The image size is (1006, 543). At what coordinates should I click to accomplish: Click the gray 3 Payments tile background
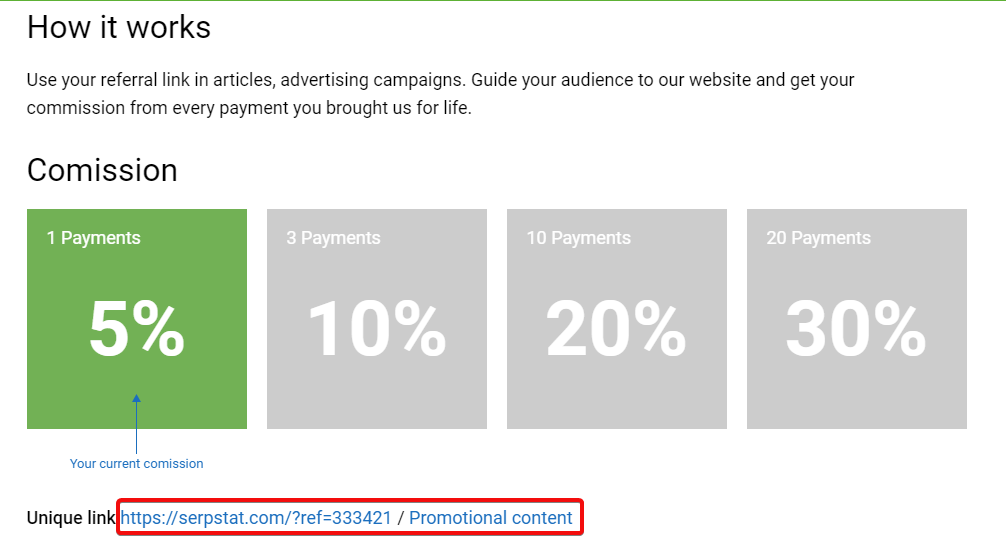[377, 398]
